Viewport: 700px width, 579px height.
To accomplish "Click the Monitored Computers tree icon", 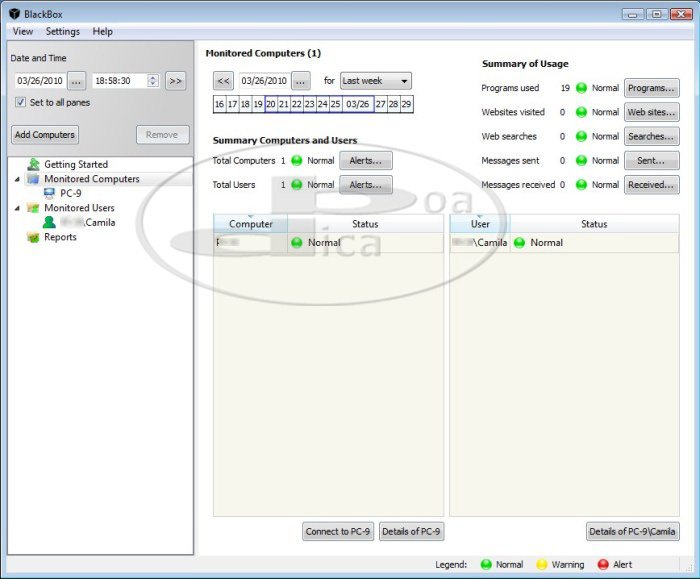I will [x=34, y=179].
